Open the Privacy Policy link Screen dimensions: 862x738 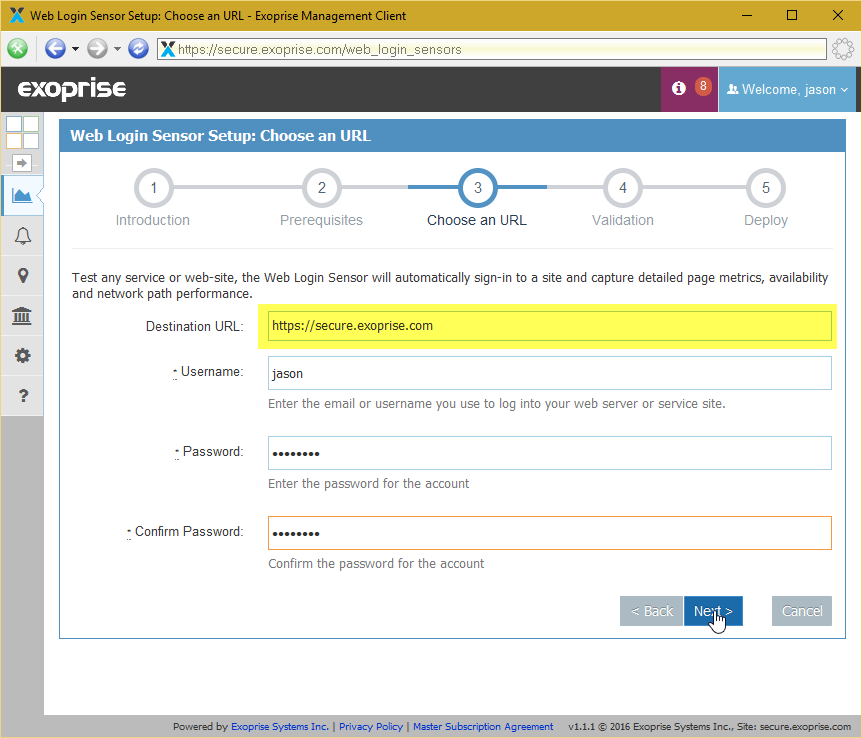click(371, 726)
